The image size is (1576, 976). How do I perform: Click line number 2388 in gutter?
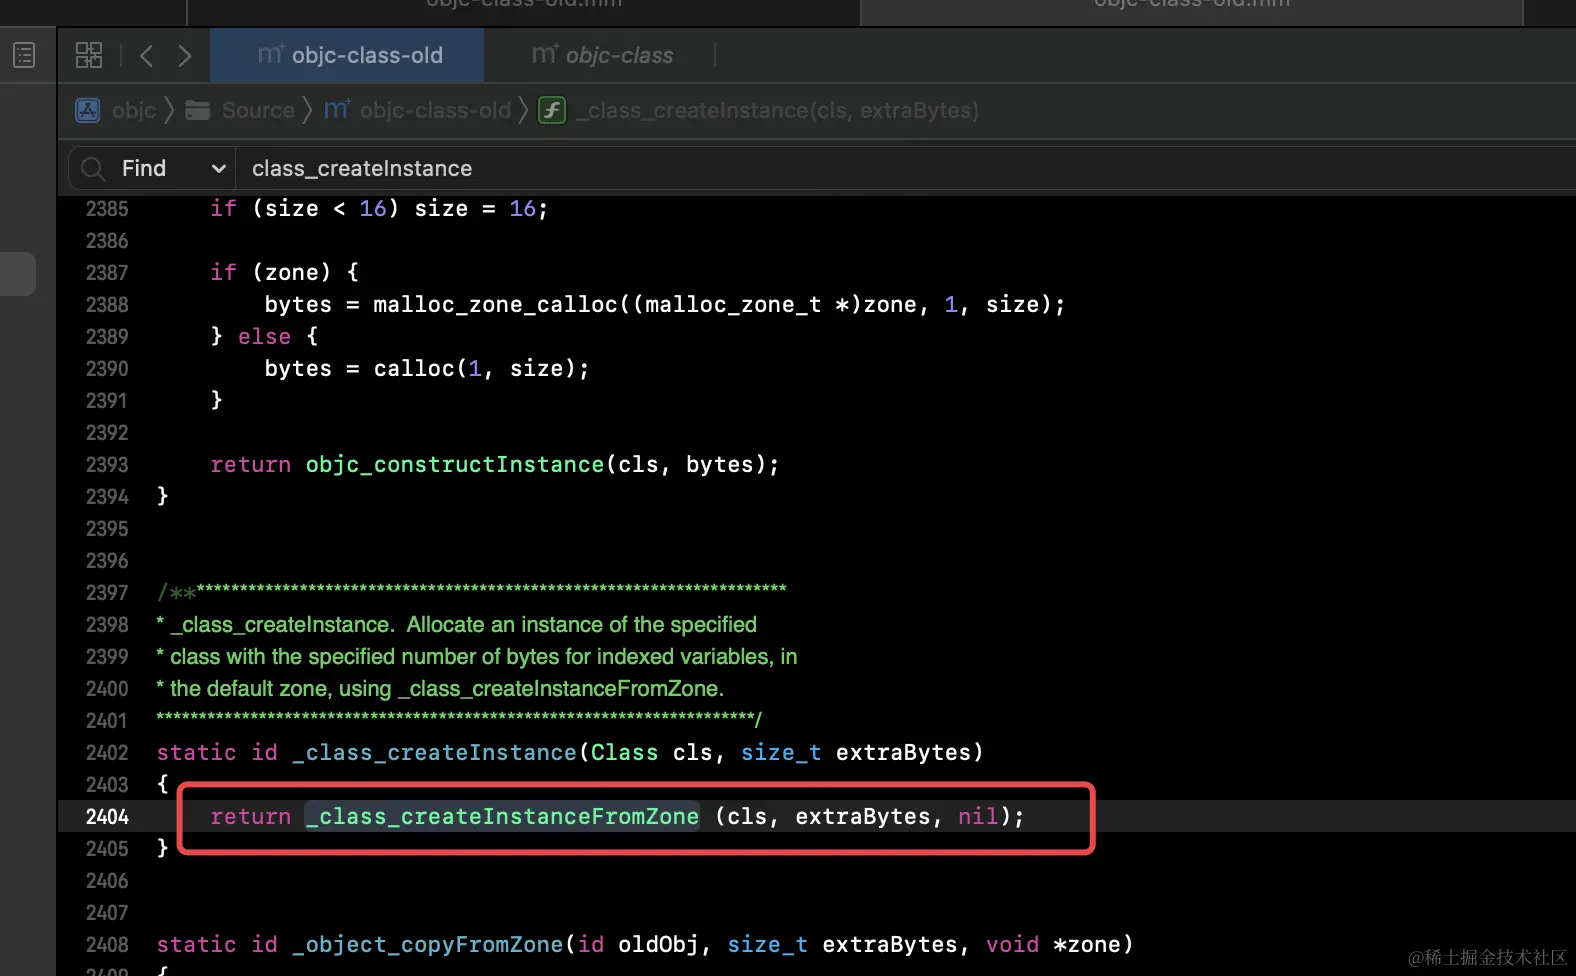107,305
